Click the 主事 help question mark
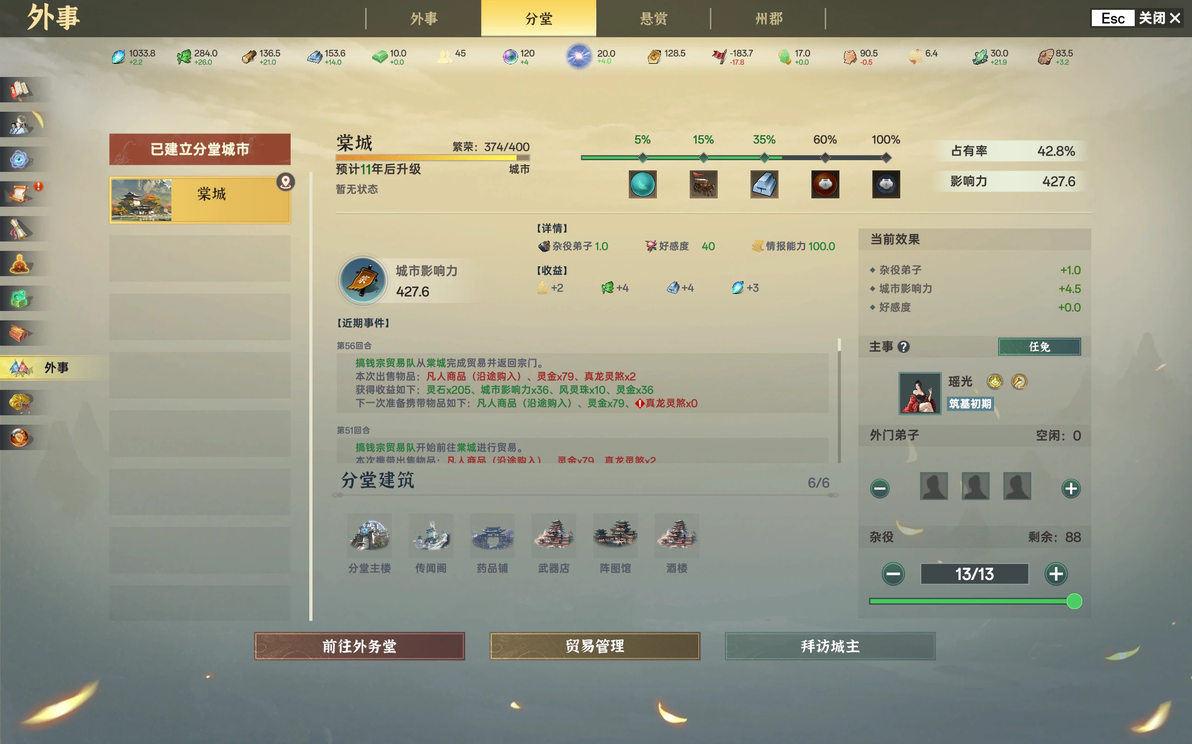This screenshot has height=744, width=1192. 903,347
